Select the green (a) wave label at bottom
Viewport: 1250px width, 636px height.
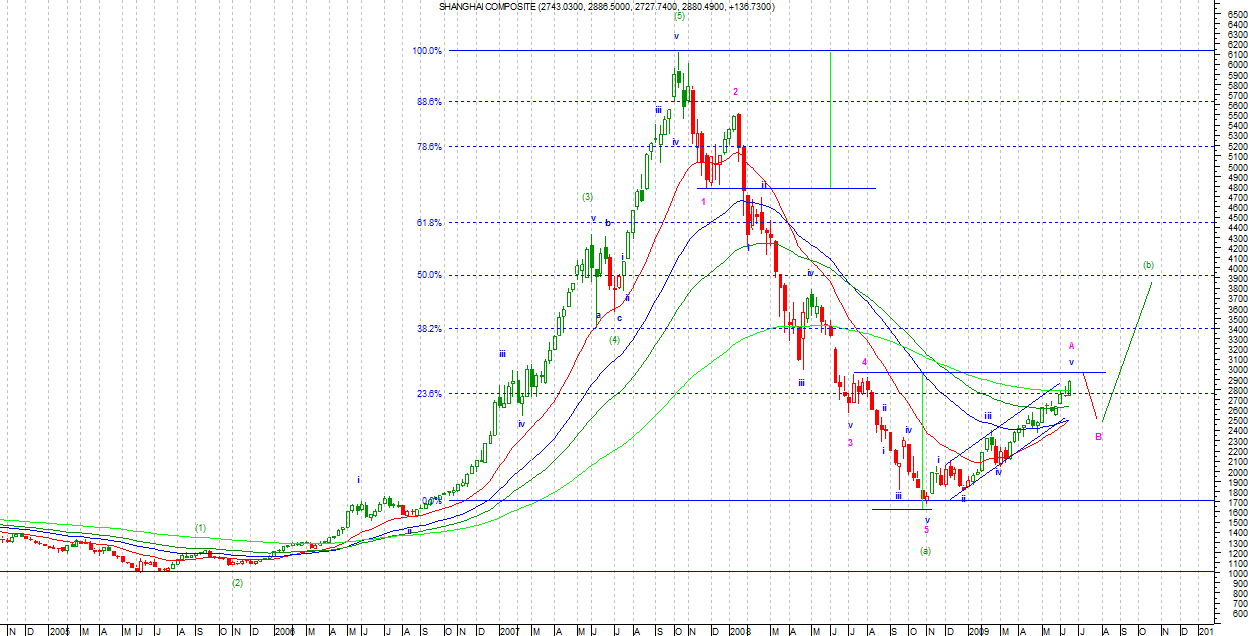coord(925,551)
